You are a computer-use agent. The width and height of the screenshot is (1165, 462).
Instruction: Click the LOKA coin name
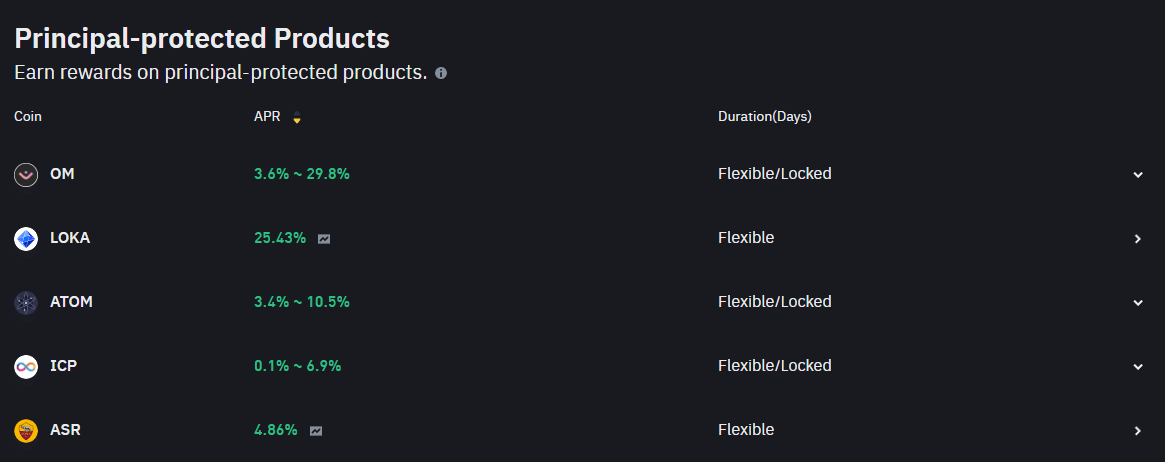[70, 238]
